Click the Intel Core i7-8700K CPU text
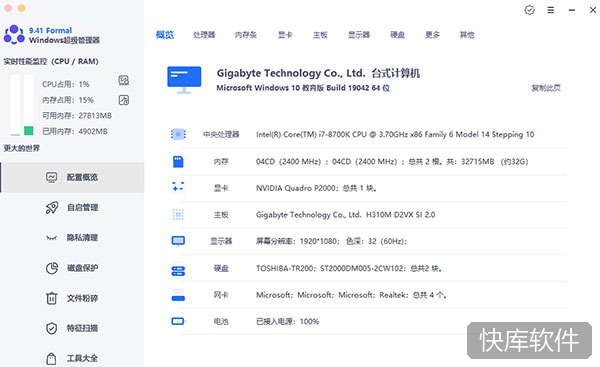The image size is (600, 367). [x=395, y=134]
